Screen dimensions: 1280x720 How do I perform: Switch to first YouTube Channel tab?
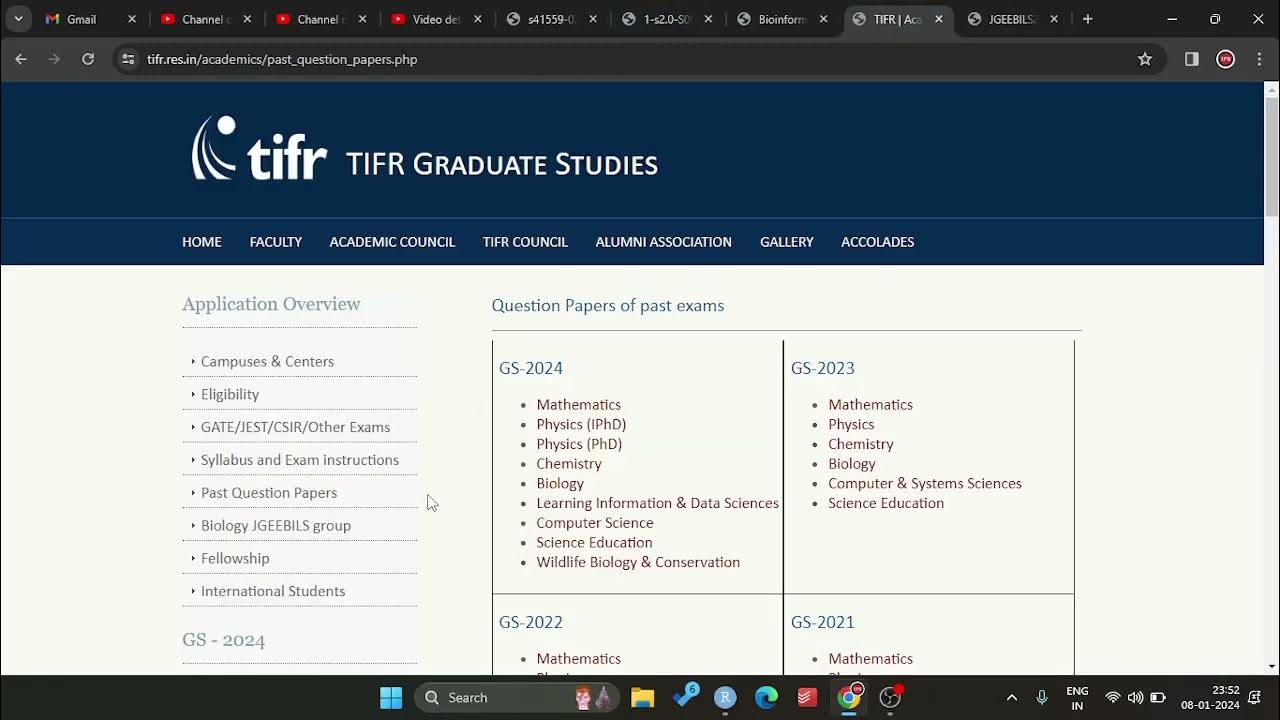click(x=206, y=19)
